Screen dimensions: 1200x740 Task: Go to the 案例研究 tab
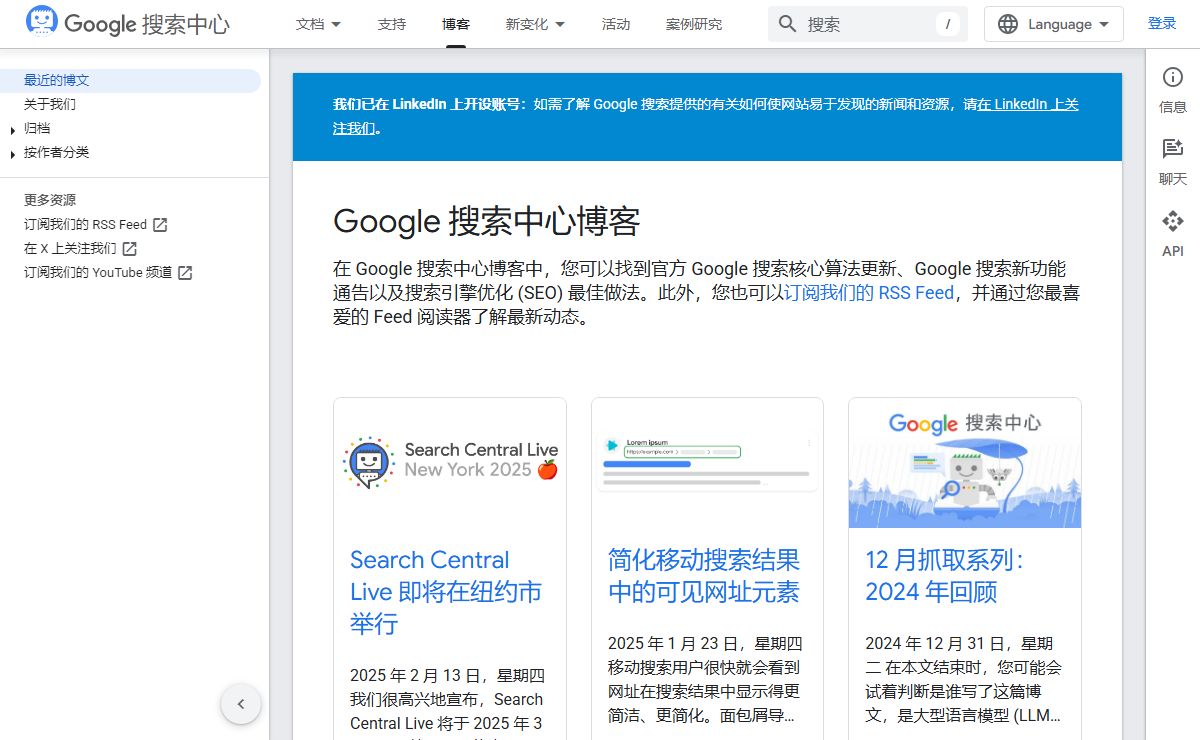(x=694, y=24)
